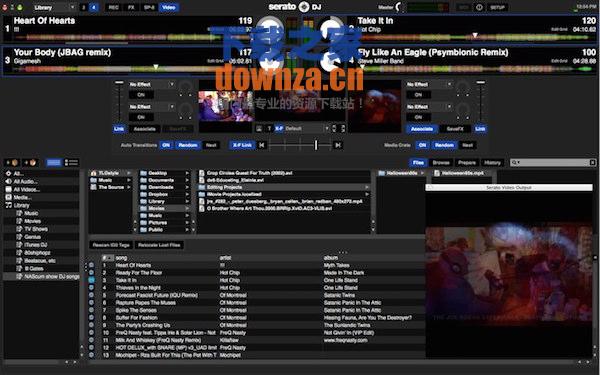Click inside the library search field

click(553, 163)
